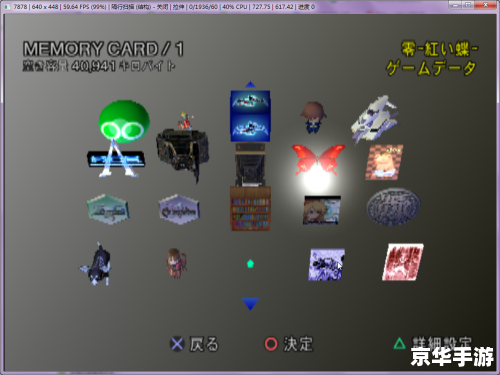Viewport: 500px width, 375px height.
Task: Select the dark arcade cabinet save icon
Action: pos(250,164)
